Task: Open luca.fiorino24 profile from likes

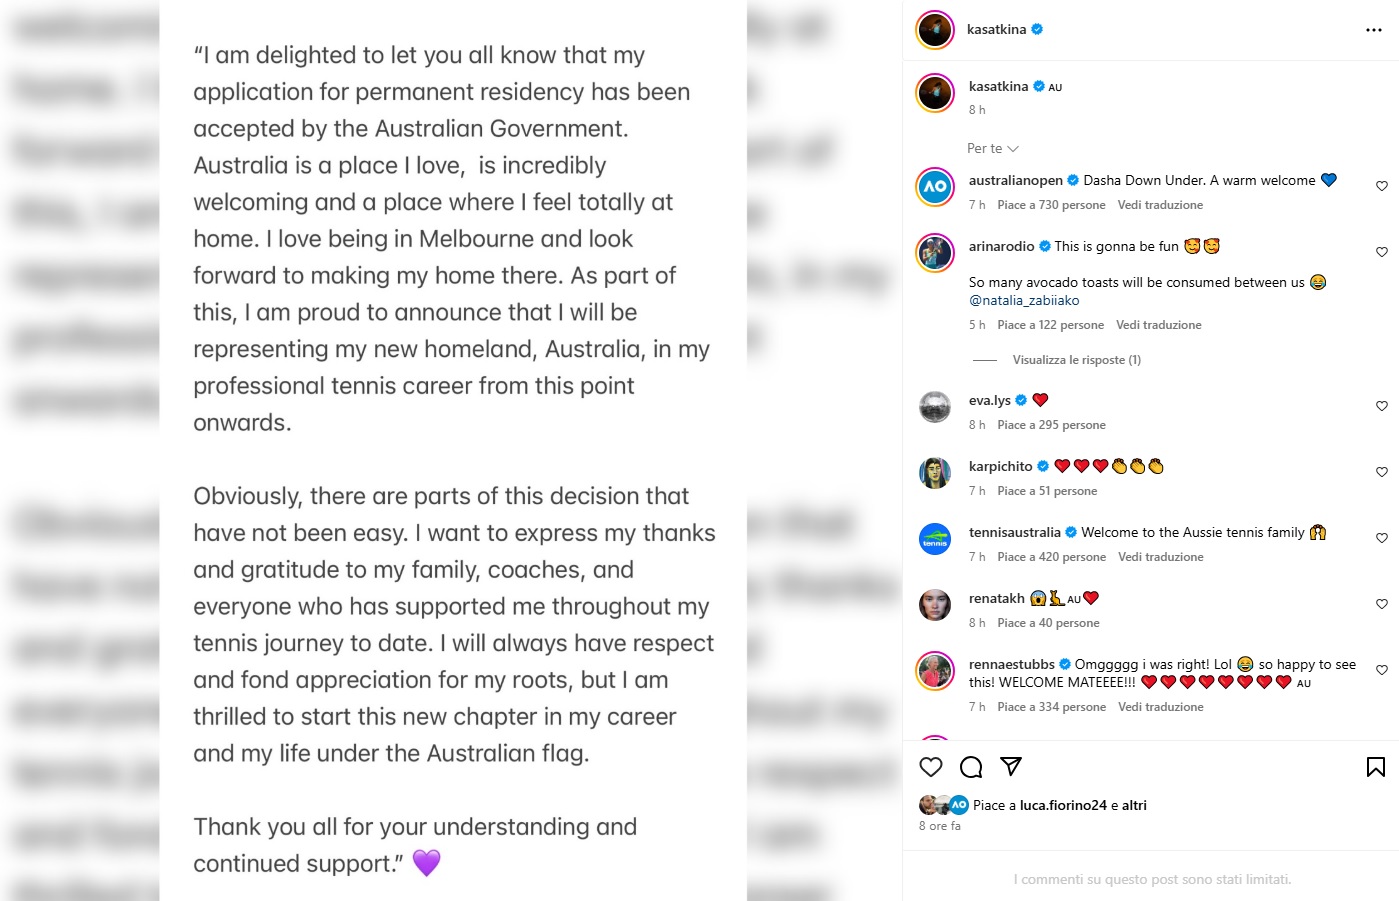Action: point(1063,805)
